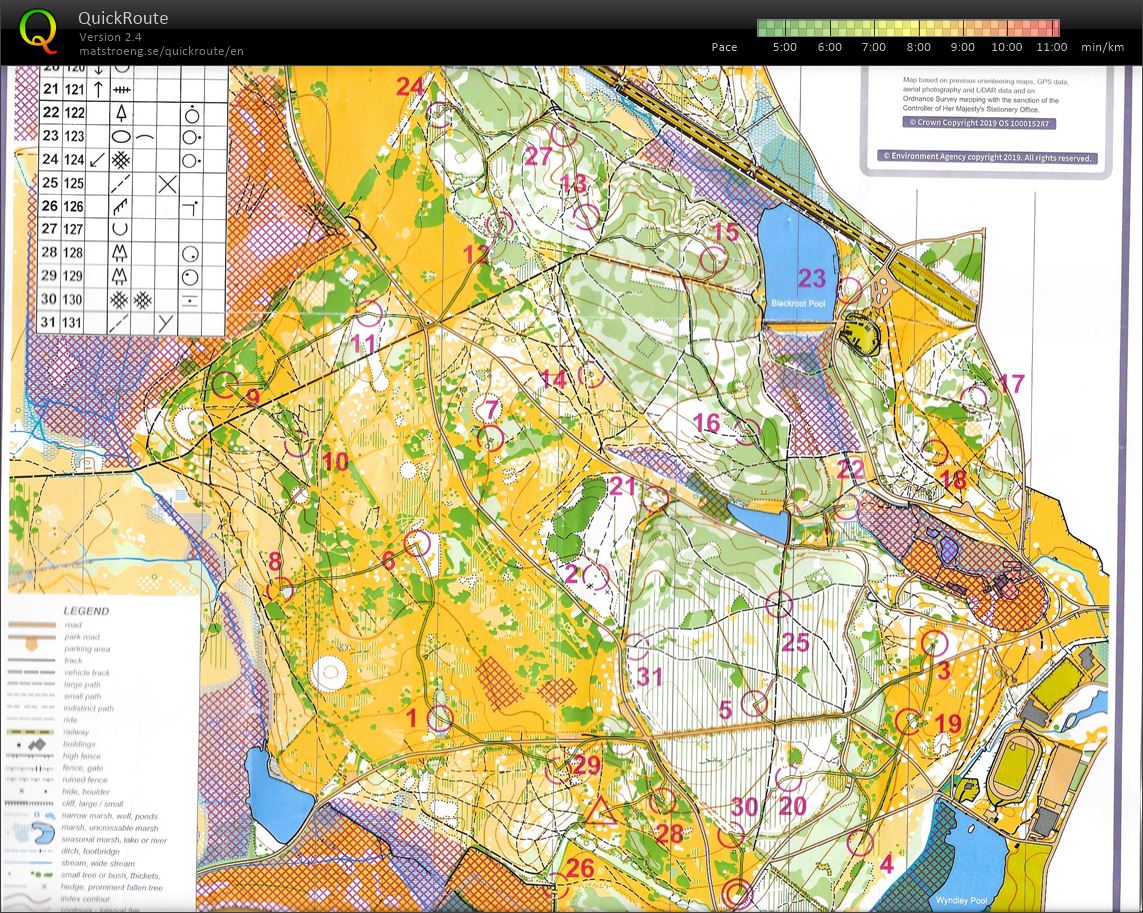Click the start triangle on the map
The height and width of the screenshot is (913, 1143).
pos(600,812)
